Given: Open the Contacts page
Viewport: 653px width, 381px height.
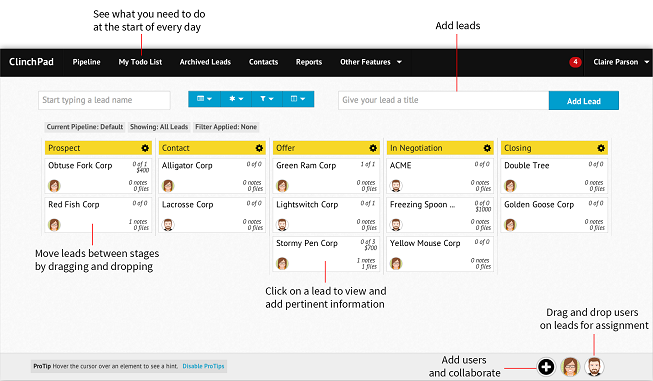Looking at the screenshot, I should (263, 62).
